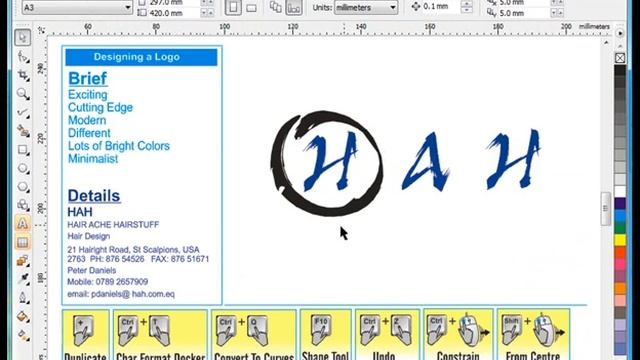Screen dimensions: 640x360
Task: Click the Ctrl+Z Undo shortcut card
Action: 387,335
